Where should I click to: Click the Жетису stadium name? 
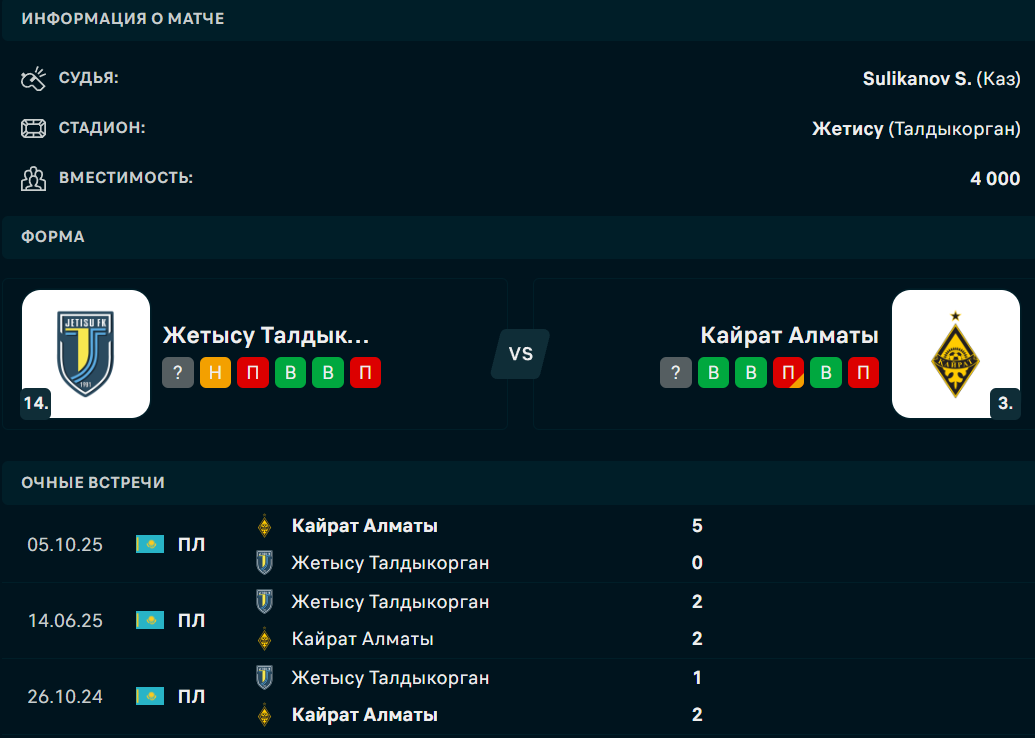pos(847,128)
